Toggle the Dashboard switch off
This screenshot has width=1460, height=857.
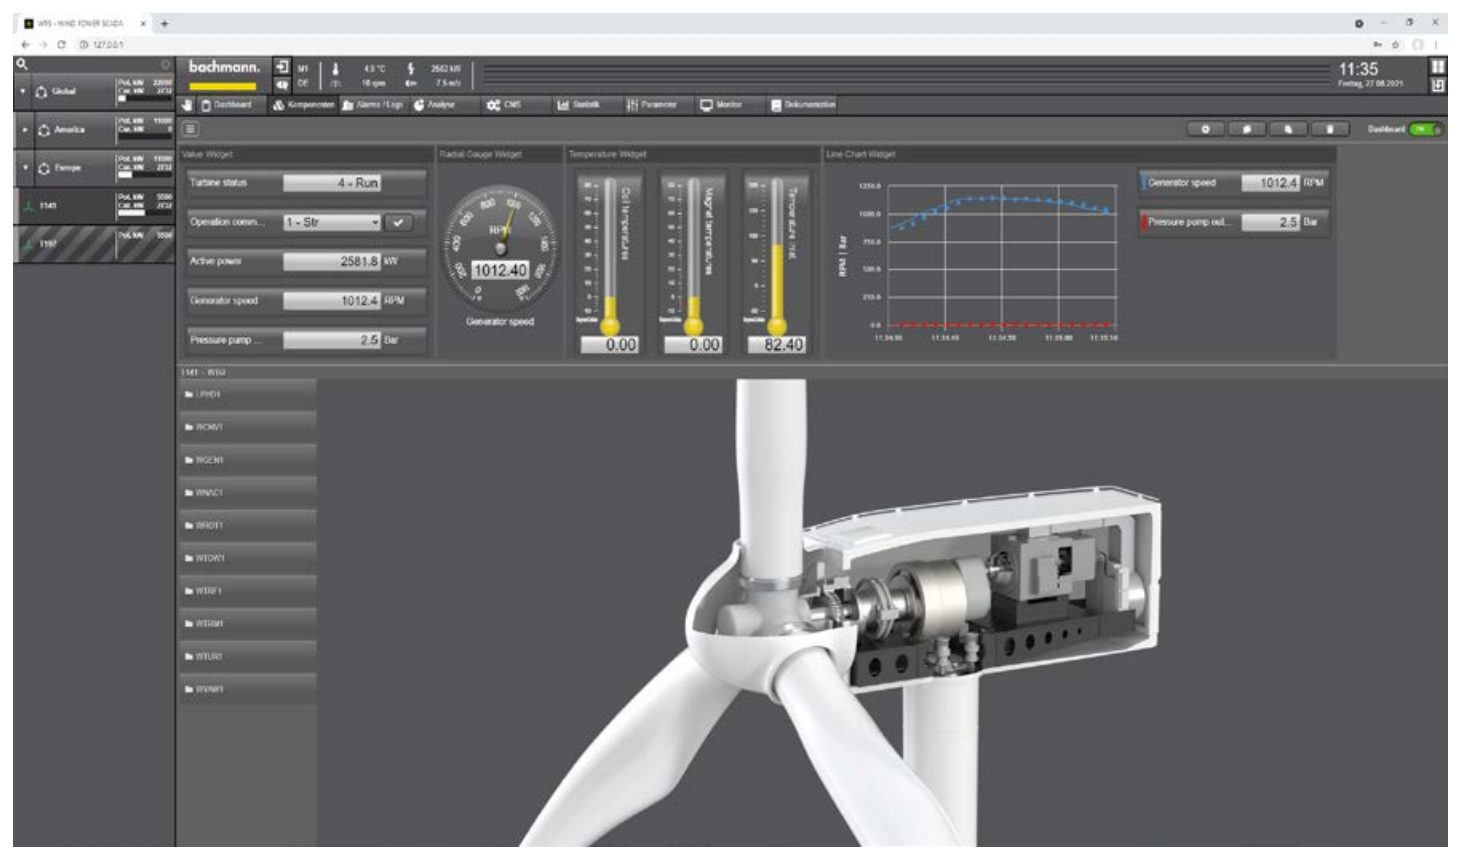click(x=1424, y=130)
